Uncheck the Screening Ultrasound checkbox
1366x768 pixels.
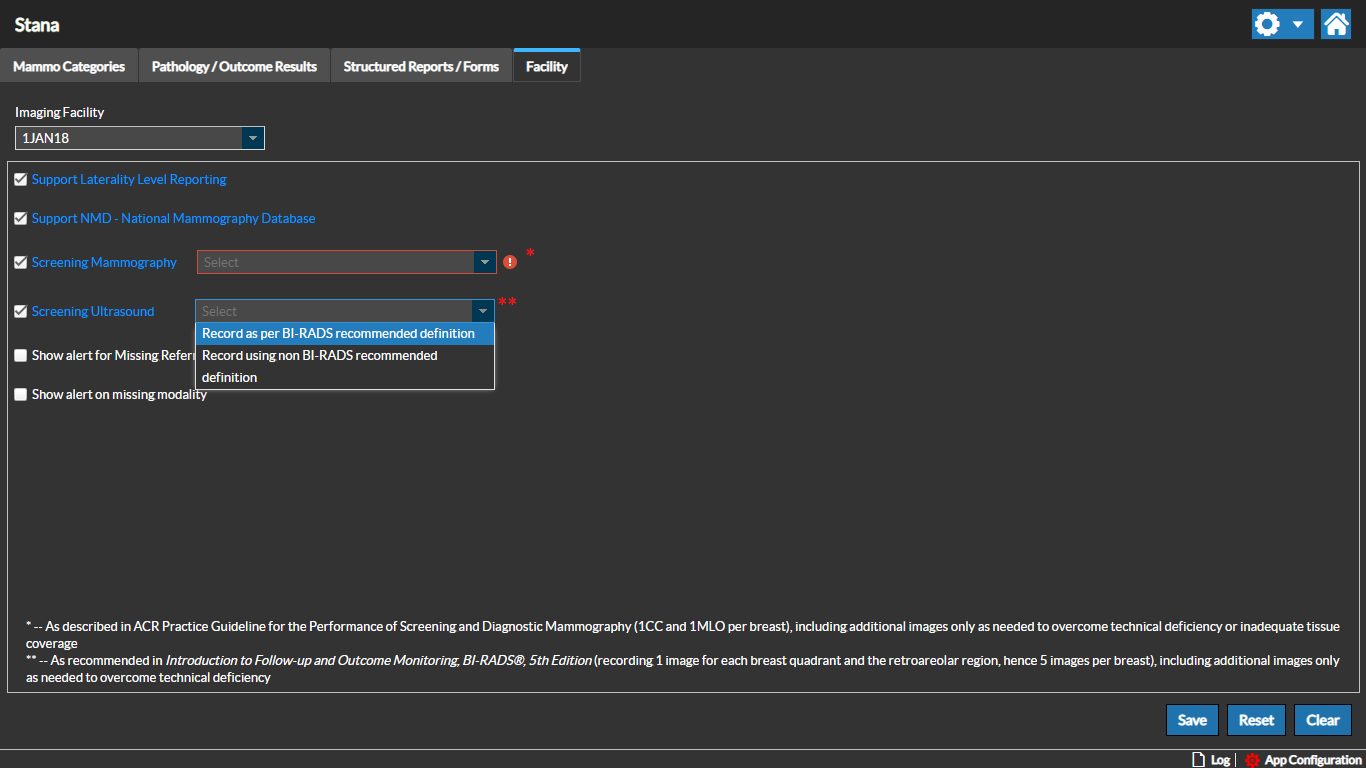click(x=21, y=312)
